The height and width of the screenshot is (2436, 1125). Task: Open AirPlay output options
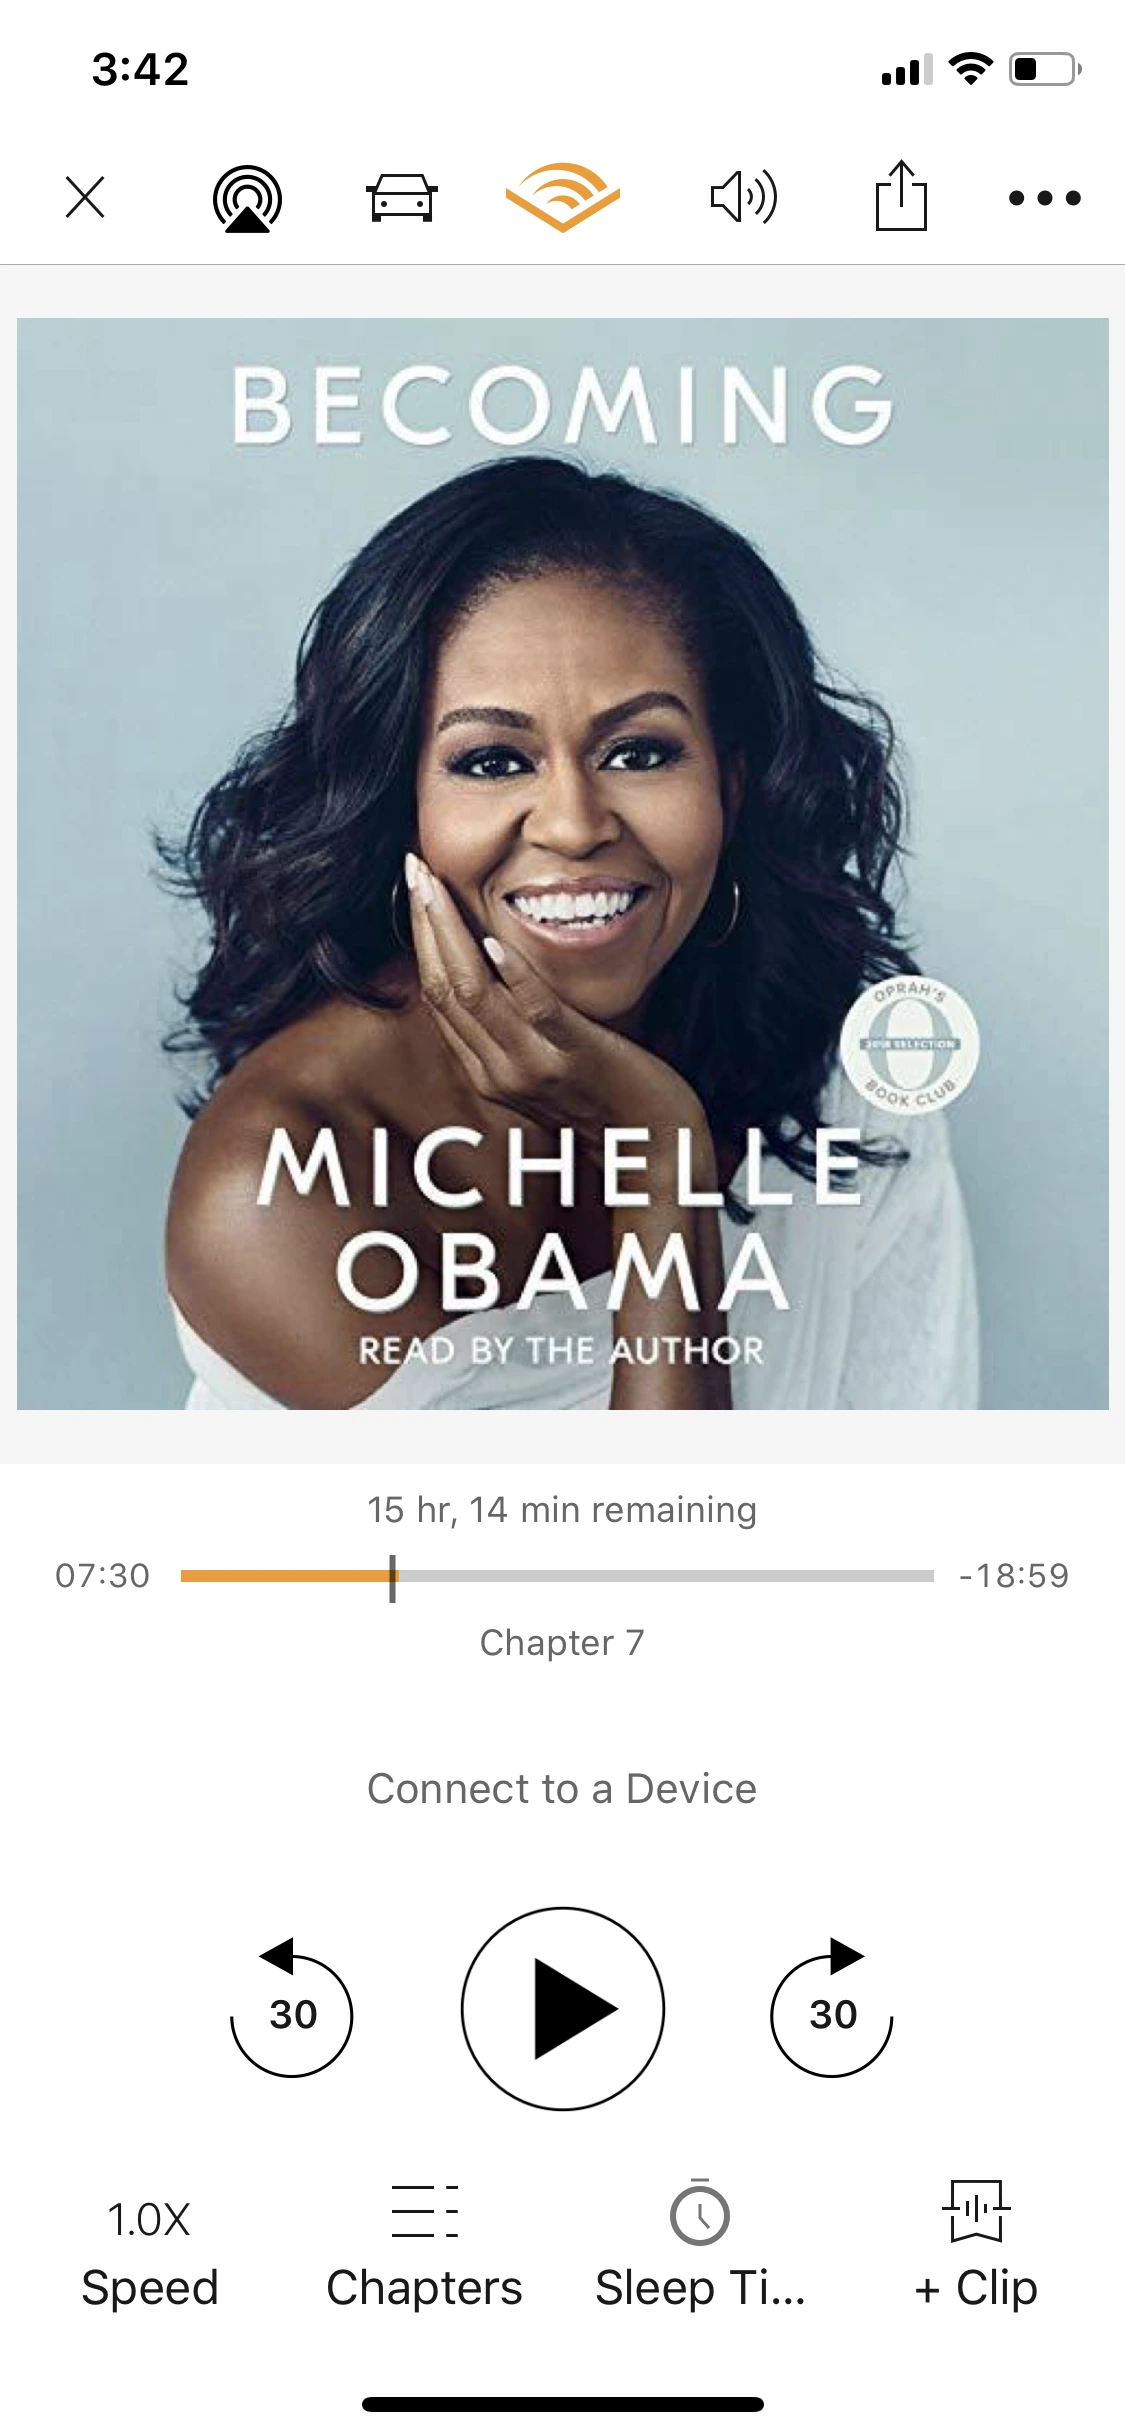click(x=247, y=198)
